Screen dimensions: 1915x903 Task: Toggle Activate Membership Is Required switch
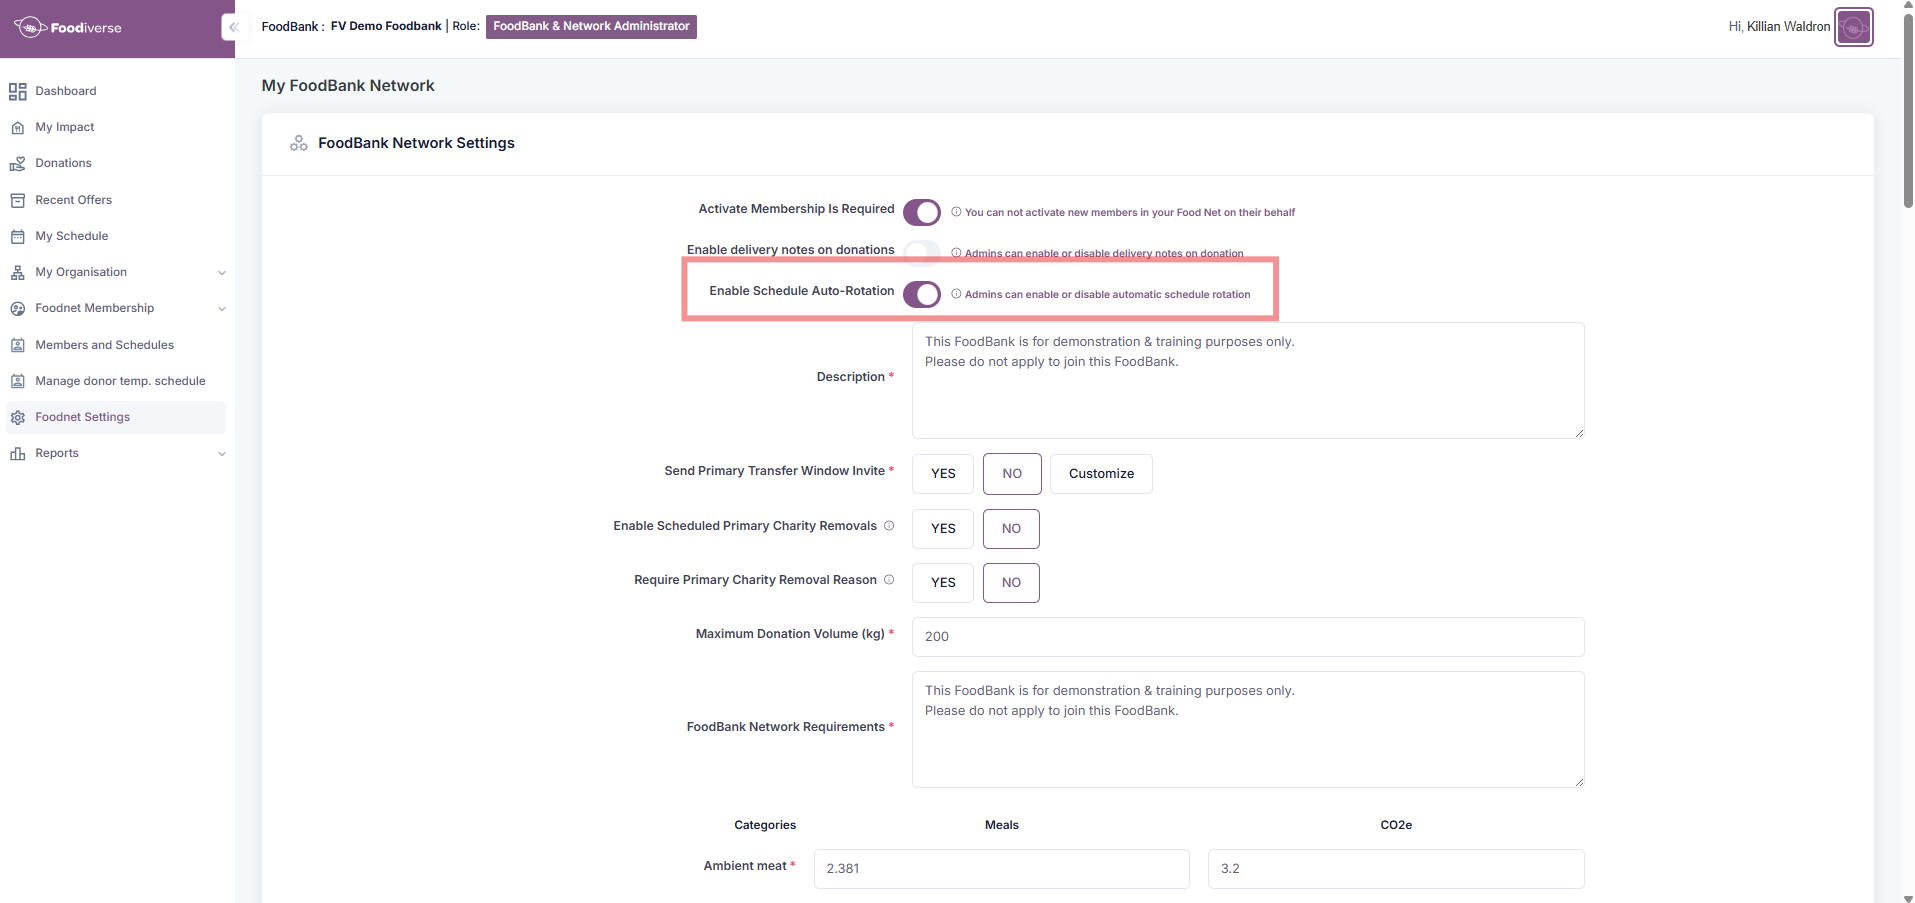point(921,212)
